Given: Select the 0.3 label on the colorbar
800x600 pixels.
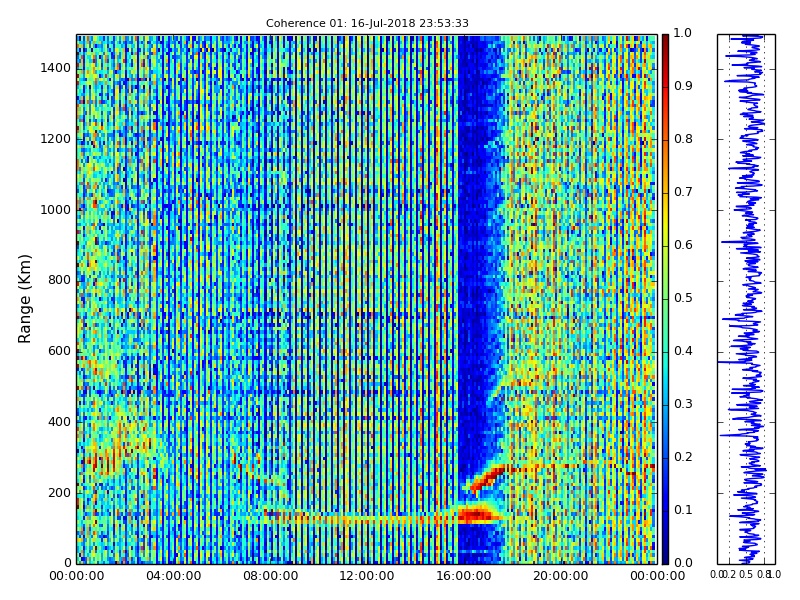Looking at the screenshot, I should tap(683, 404).
